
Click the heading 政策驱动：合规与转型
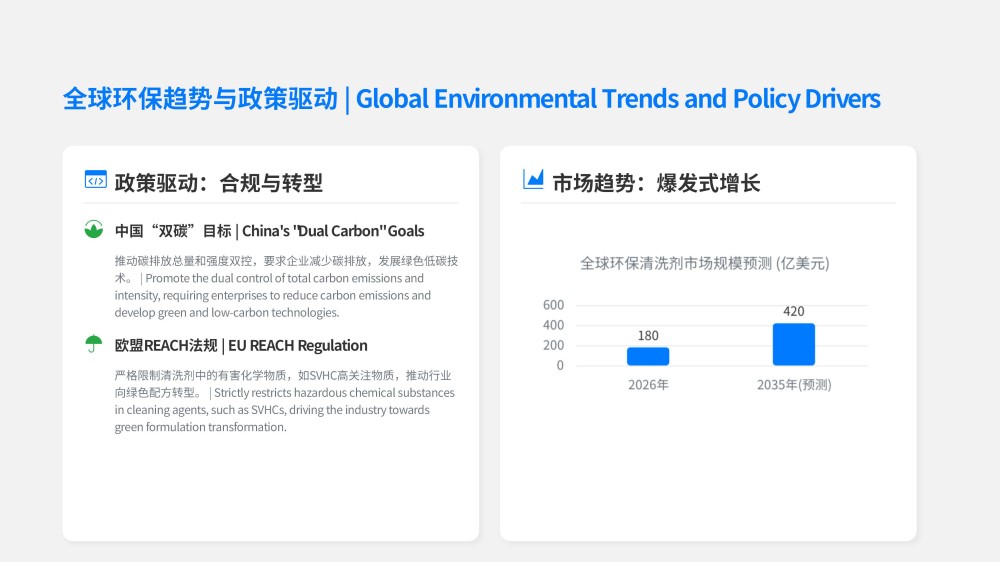(219, 183)
